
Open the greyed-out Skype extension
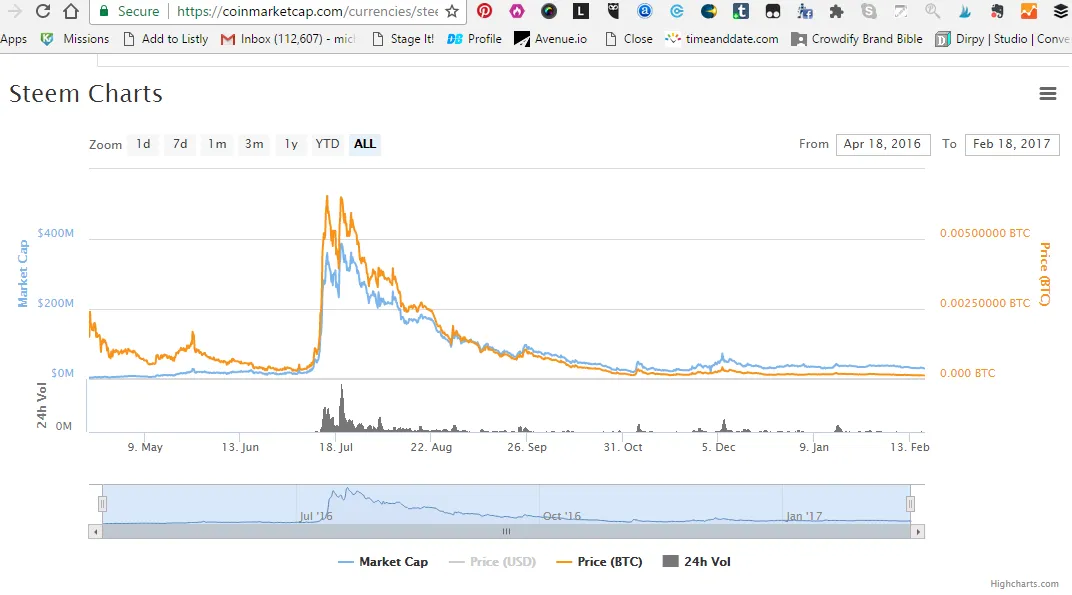coord(868,11)
